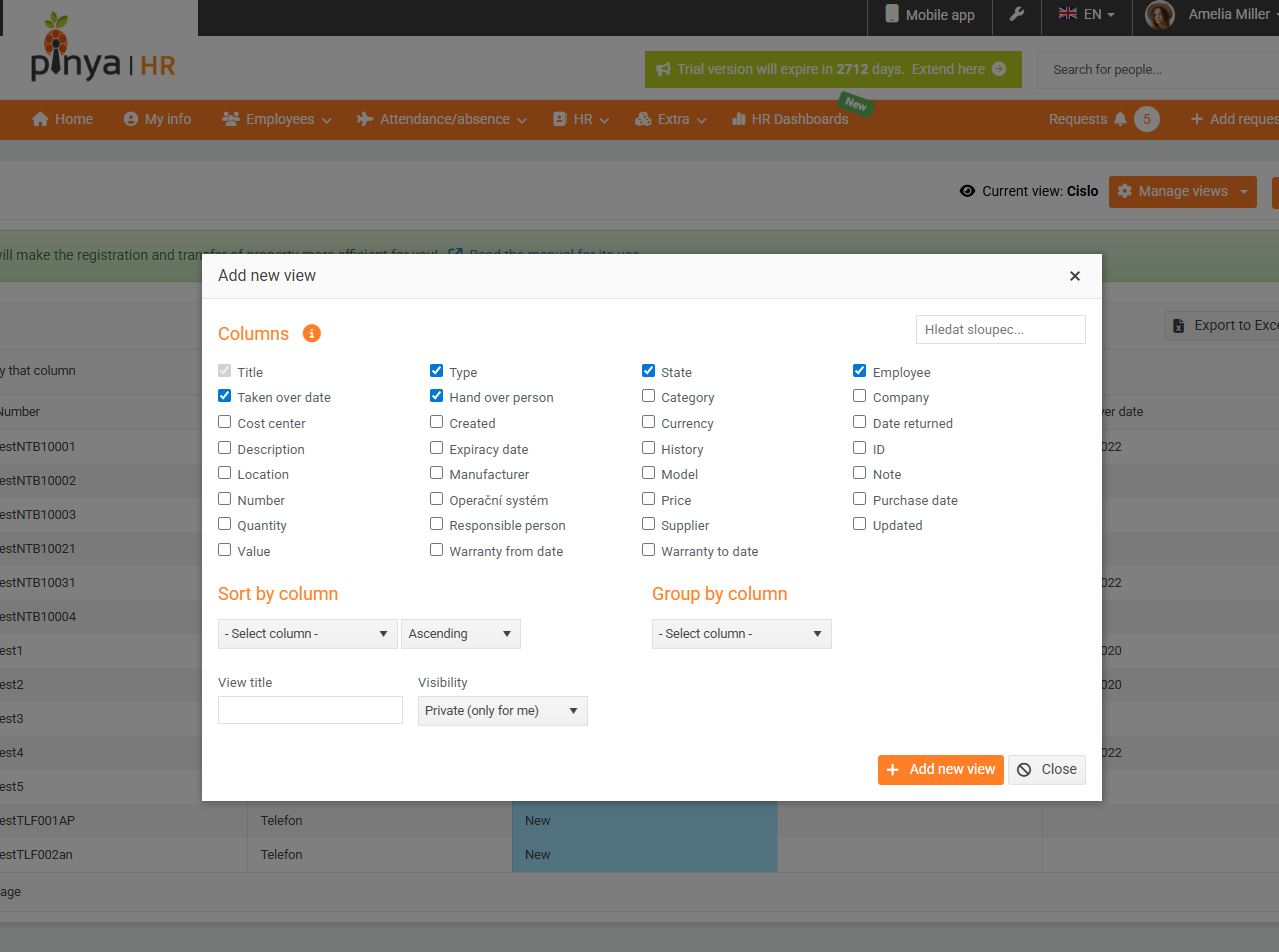Expand the Attendance/absence menu
This screenshot has width=1279, height=952.
tap(441, 119)
